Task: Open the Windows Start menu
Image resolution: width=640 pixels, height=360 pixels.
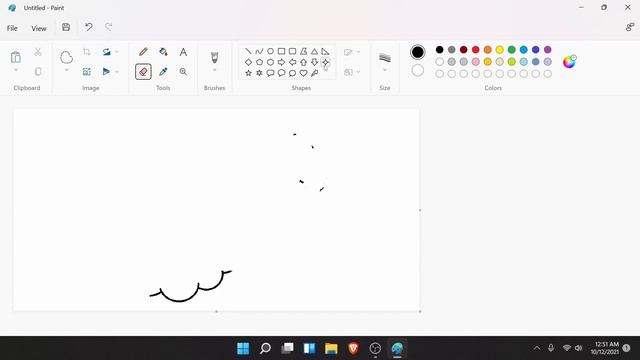Action: pos(243,348)
